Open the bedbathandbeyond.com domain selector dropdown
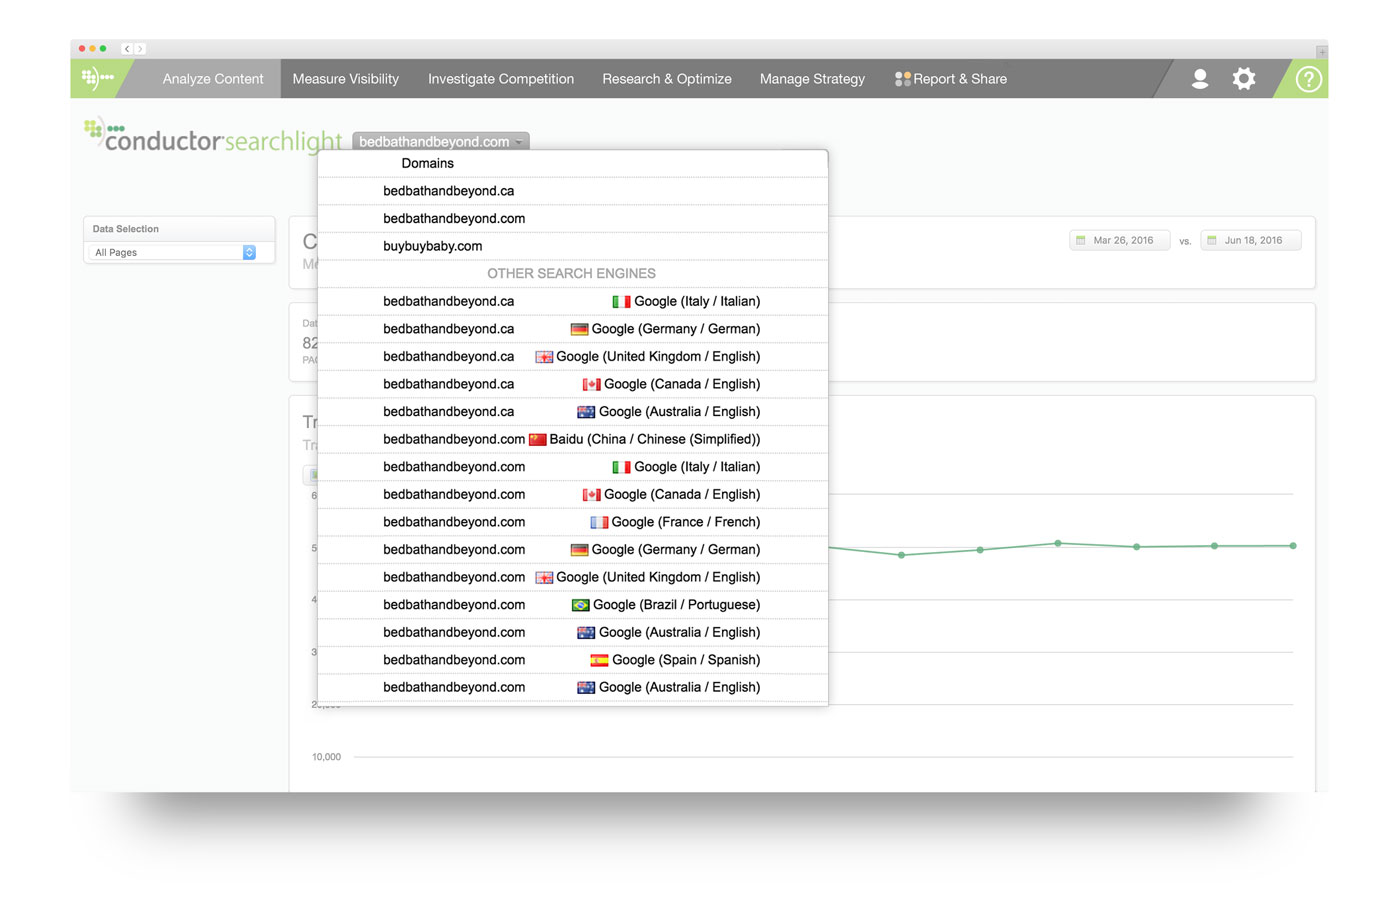This screenshot has width=1400, height=913. (x=441, y=142)
